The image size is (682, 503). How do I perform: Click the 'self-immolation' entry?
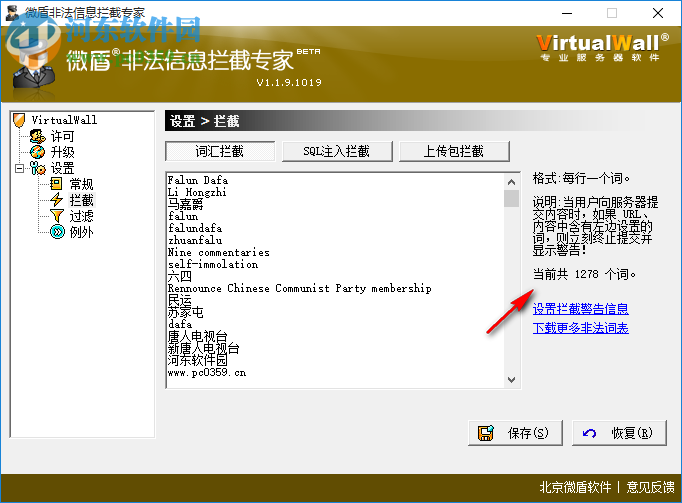pos(213,264)
